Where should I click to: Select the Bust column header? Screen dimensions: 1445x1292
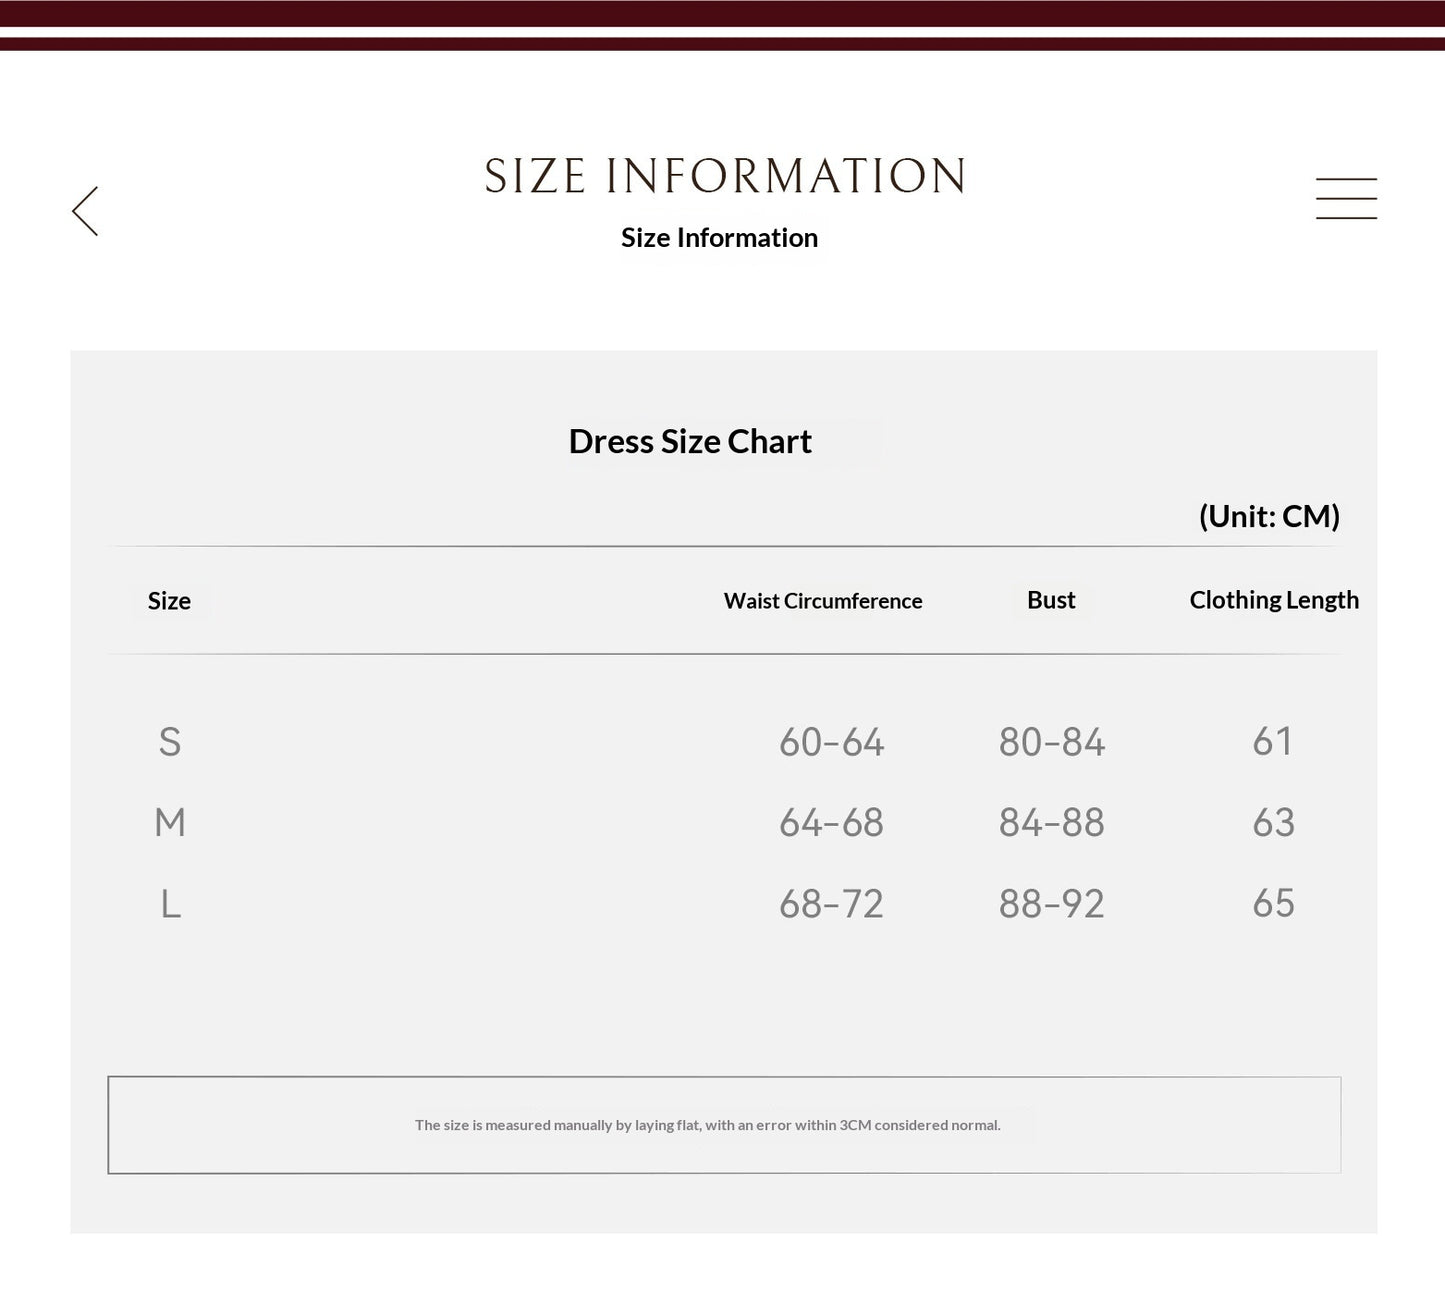pyautogui.click(x=1051, y=600)
